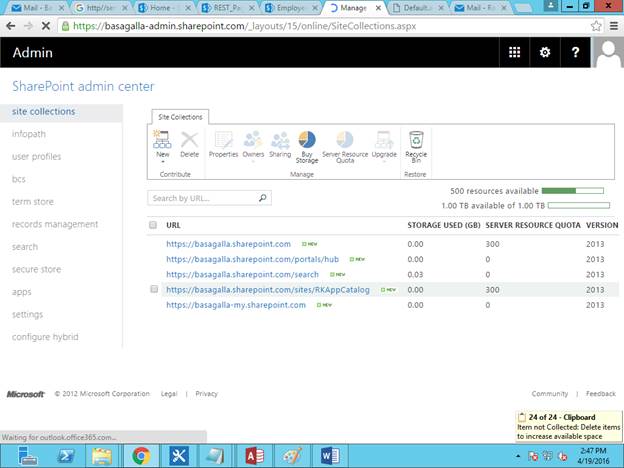Switch to the REST browser tab
624x468 pixels.
tap(229, 8)
